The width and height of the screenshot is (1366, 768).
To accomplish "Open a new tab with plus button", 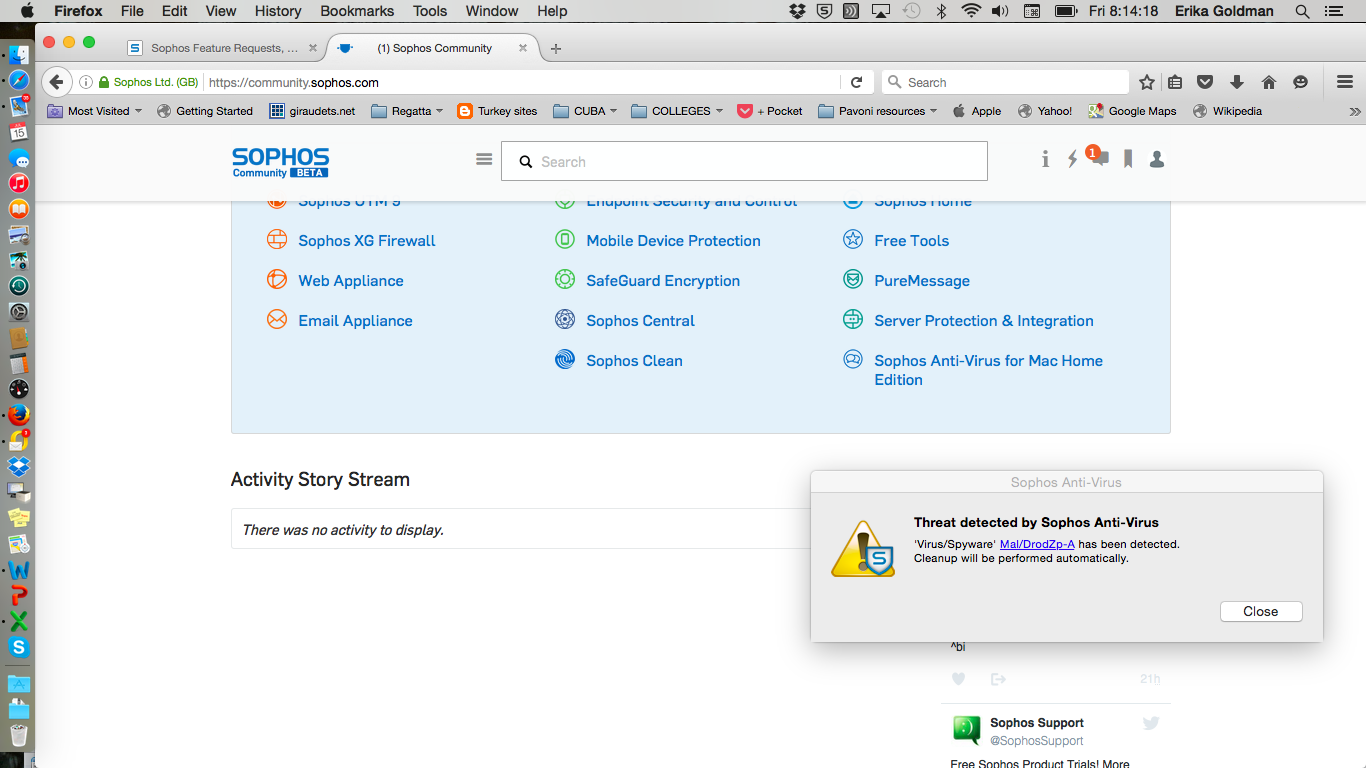I will [x=556, y=48].
